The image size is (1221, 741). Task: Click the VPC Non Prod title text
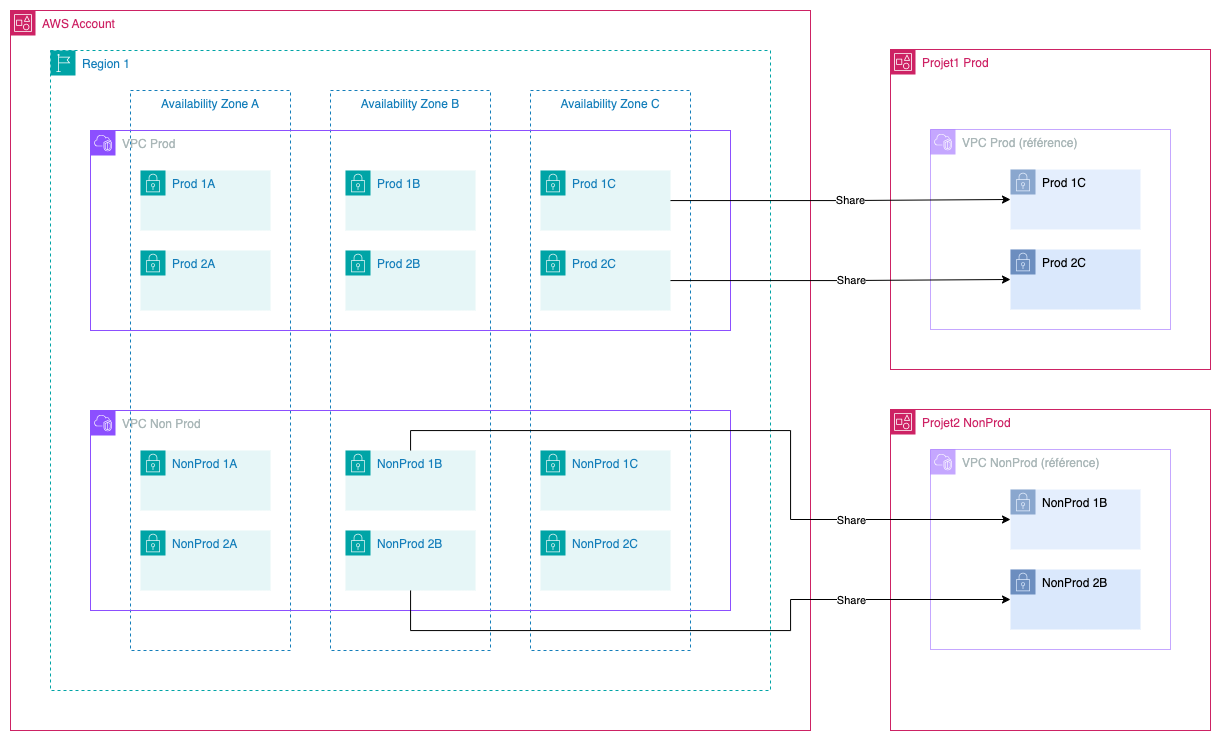(x=161, y=424)
